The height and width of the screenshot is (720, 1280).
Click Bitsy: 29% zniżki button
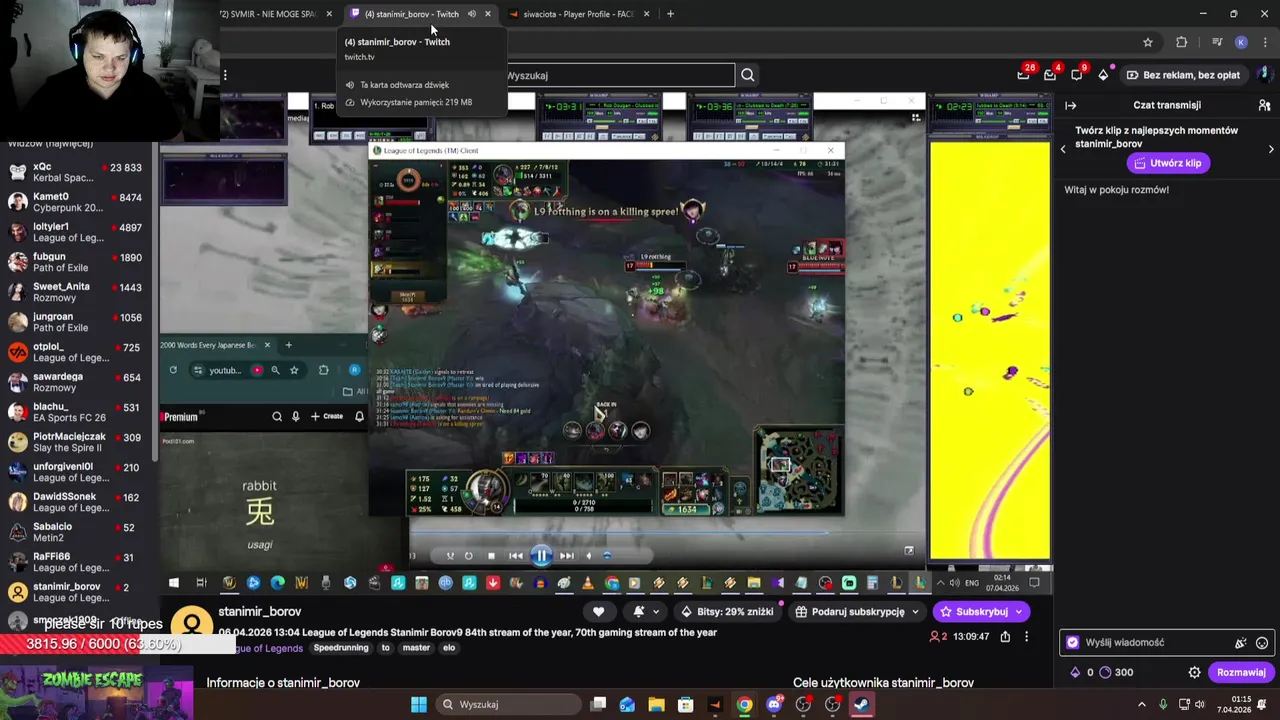[x=727, y=611]
